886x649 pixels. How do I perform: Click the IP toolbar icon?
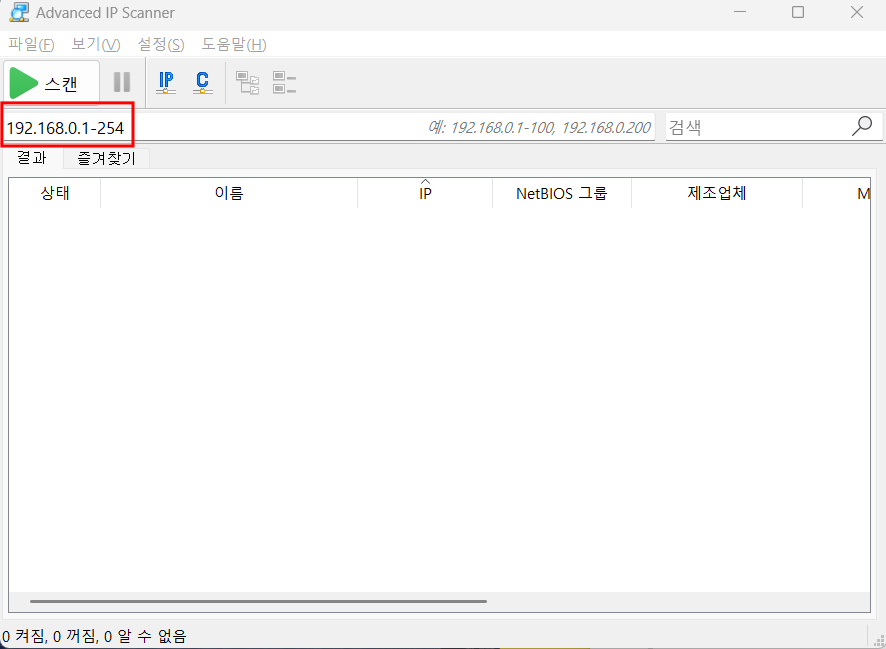tap(166, 82)
